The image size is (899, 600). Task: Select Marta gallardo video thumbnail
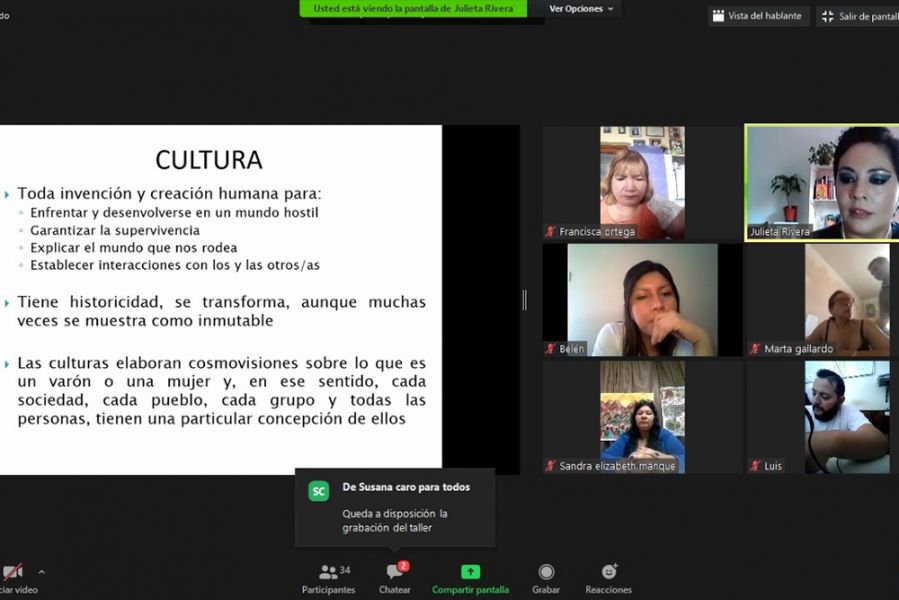click(x=822, y=300)
